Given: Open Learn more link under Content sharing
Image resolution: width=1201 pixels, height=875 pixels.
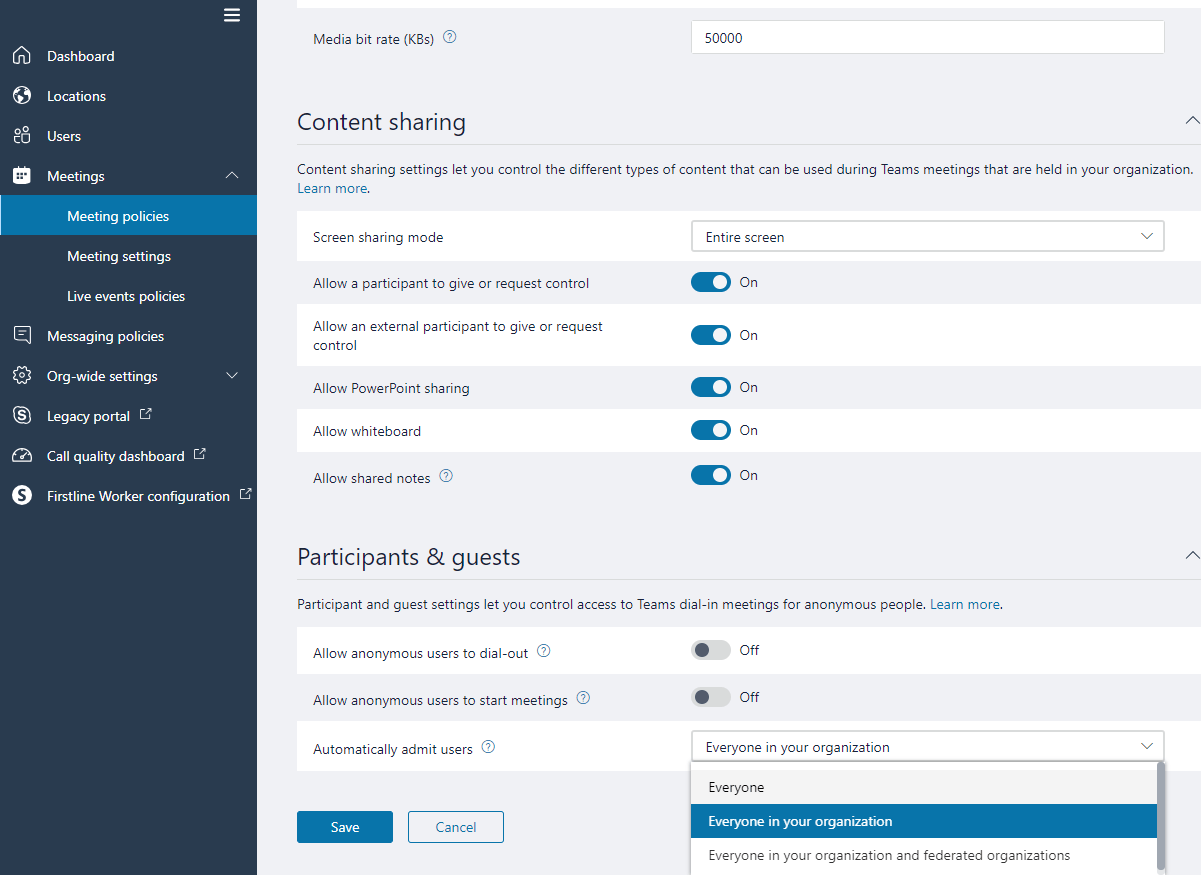Looking at the screenshot, I should [x=332, y=188].
